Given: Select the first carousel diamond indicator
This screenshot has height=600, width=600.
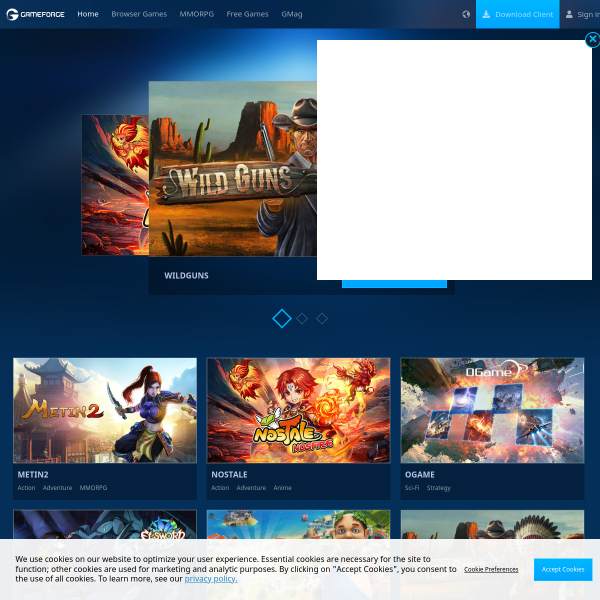Looking at the screenshot, I should tap(282, 318).
